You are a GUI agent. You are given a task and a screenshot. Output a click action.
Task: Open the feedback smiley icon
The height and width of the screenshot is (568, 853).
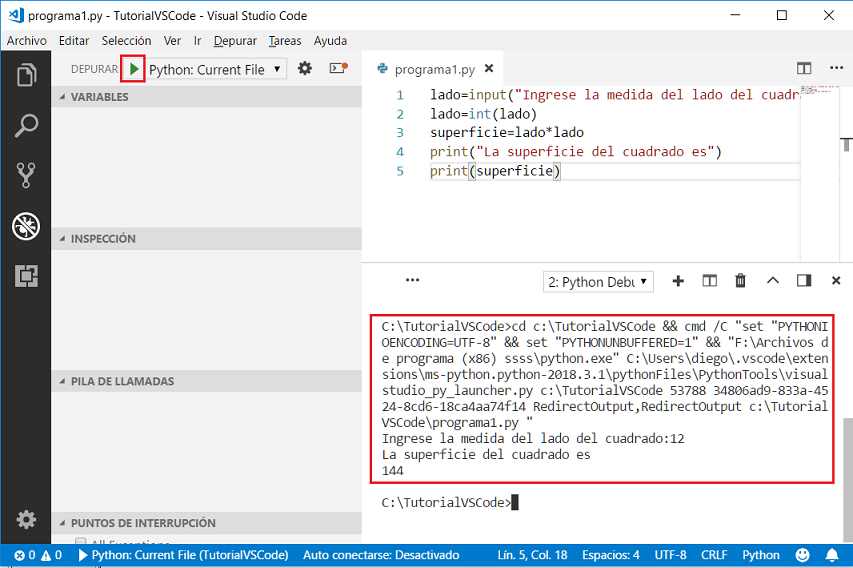point(802,555)
